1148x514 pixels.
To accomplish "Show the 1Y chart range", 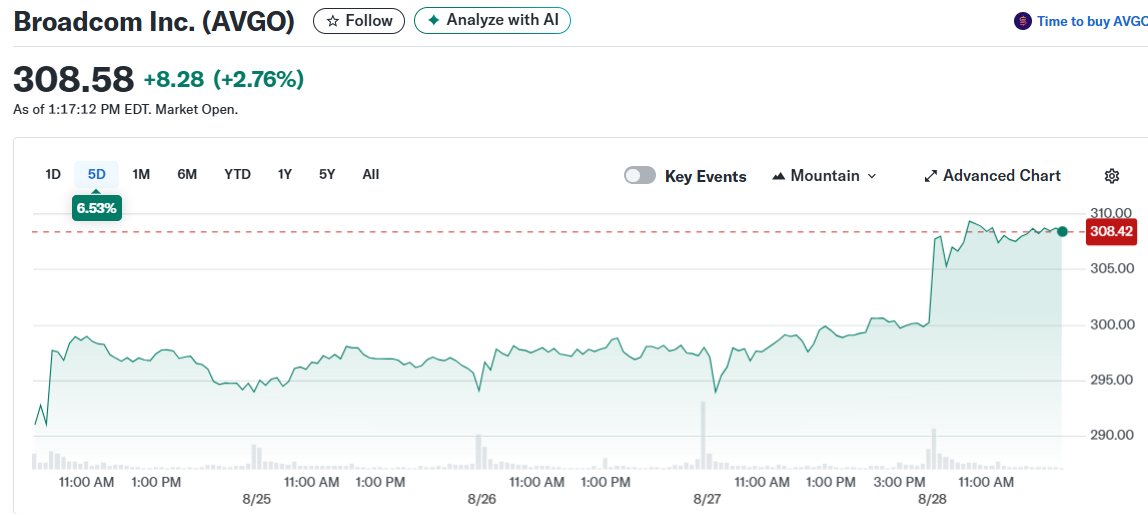I will 285,174.
